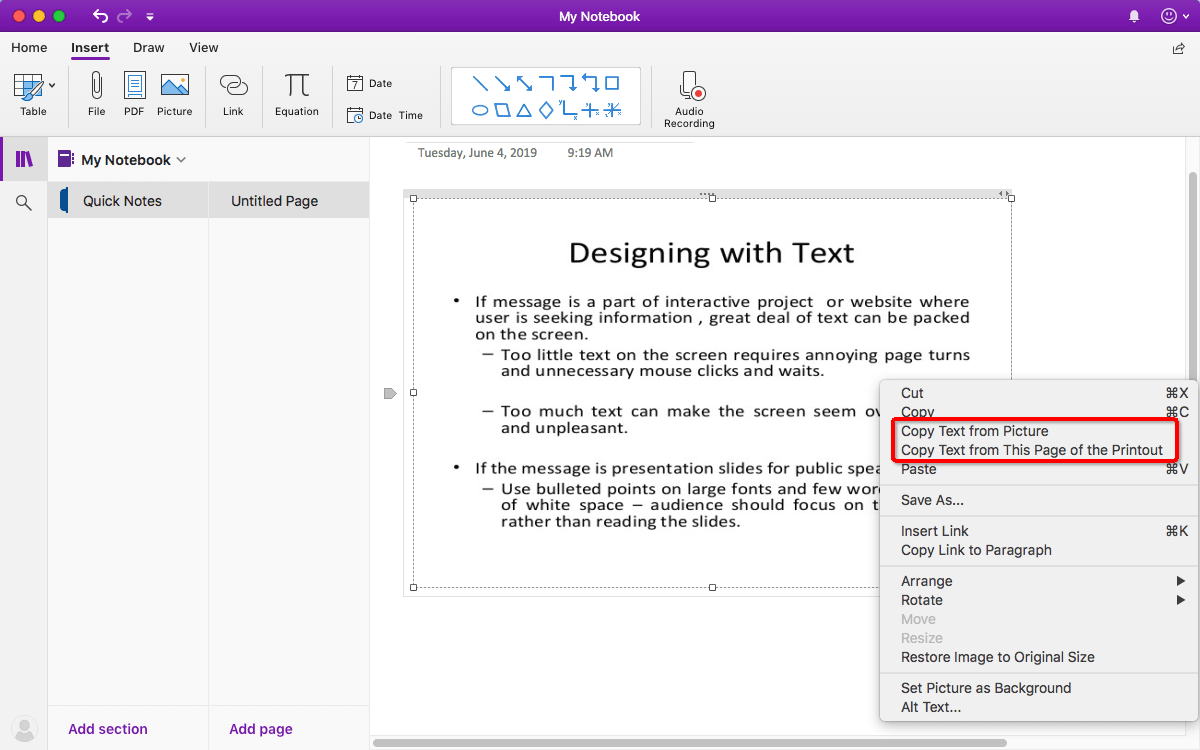This screenshot has width=1200, height=750.
Task: Click Add page
Action: [261, 729]
